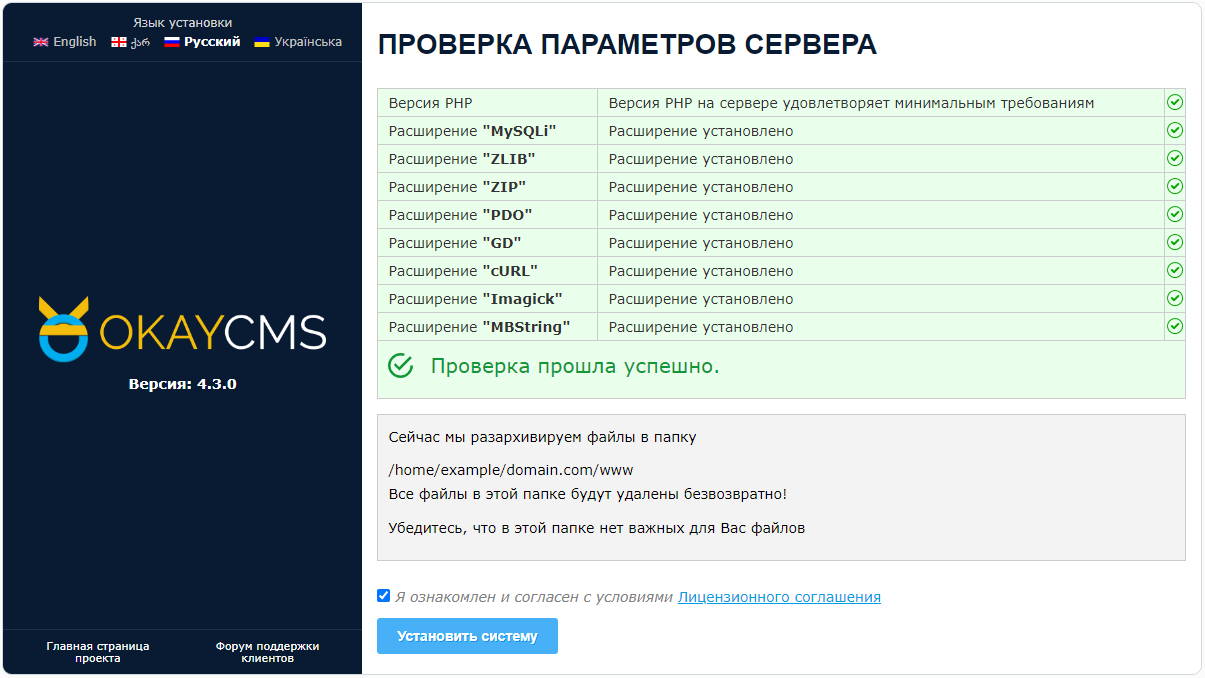The height and width of the screenshot is (678, 1205).
Task: Click the checkmark for MBString extension
Action: [1175, 325]
